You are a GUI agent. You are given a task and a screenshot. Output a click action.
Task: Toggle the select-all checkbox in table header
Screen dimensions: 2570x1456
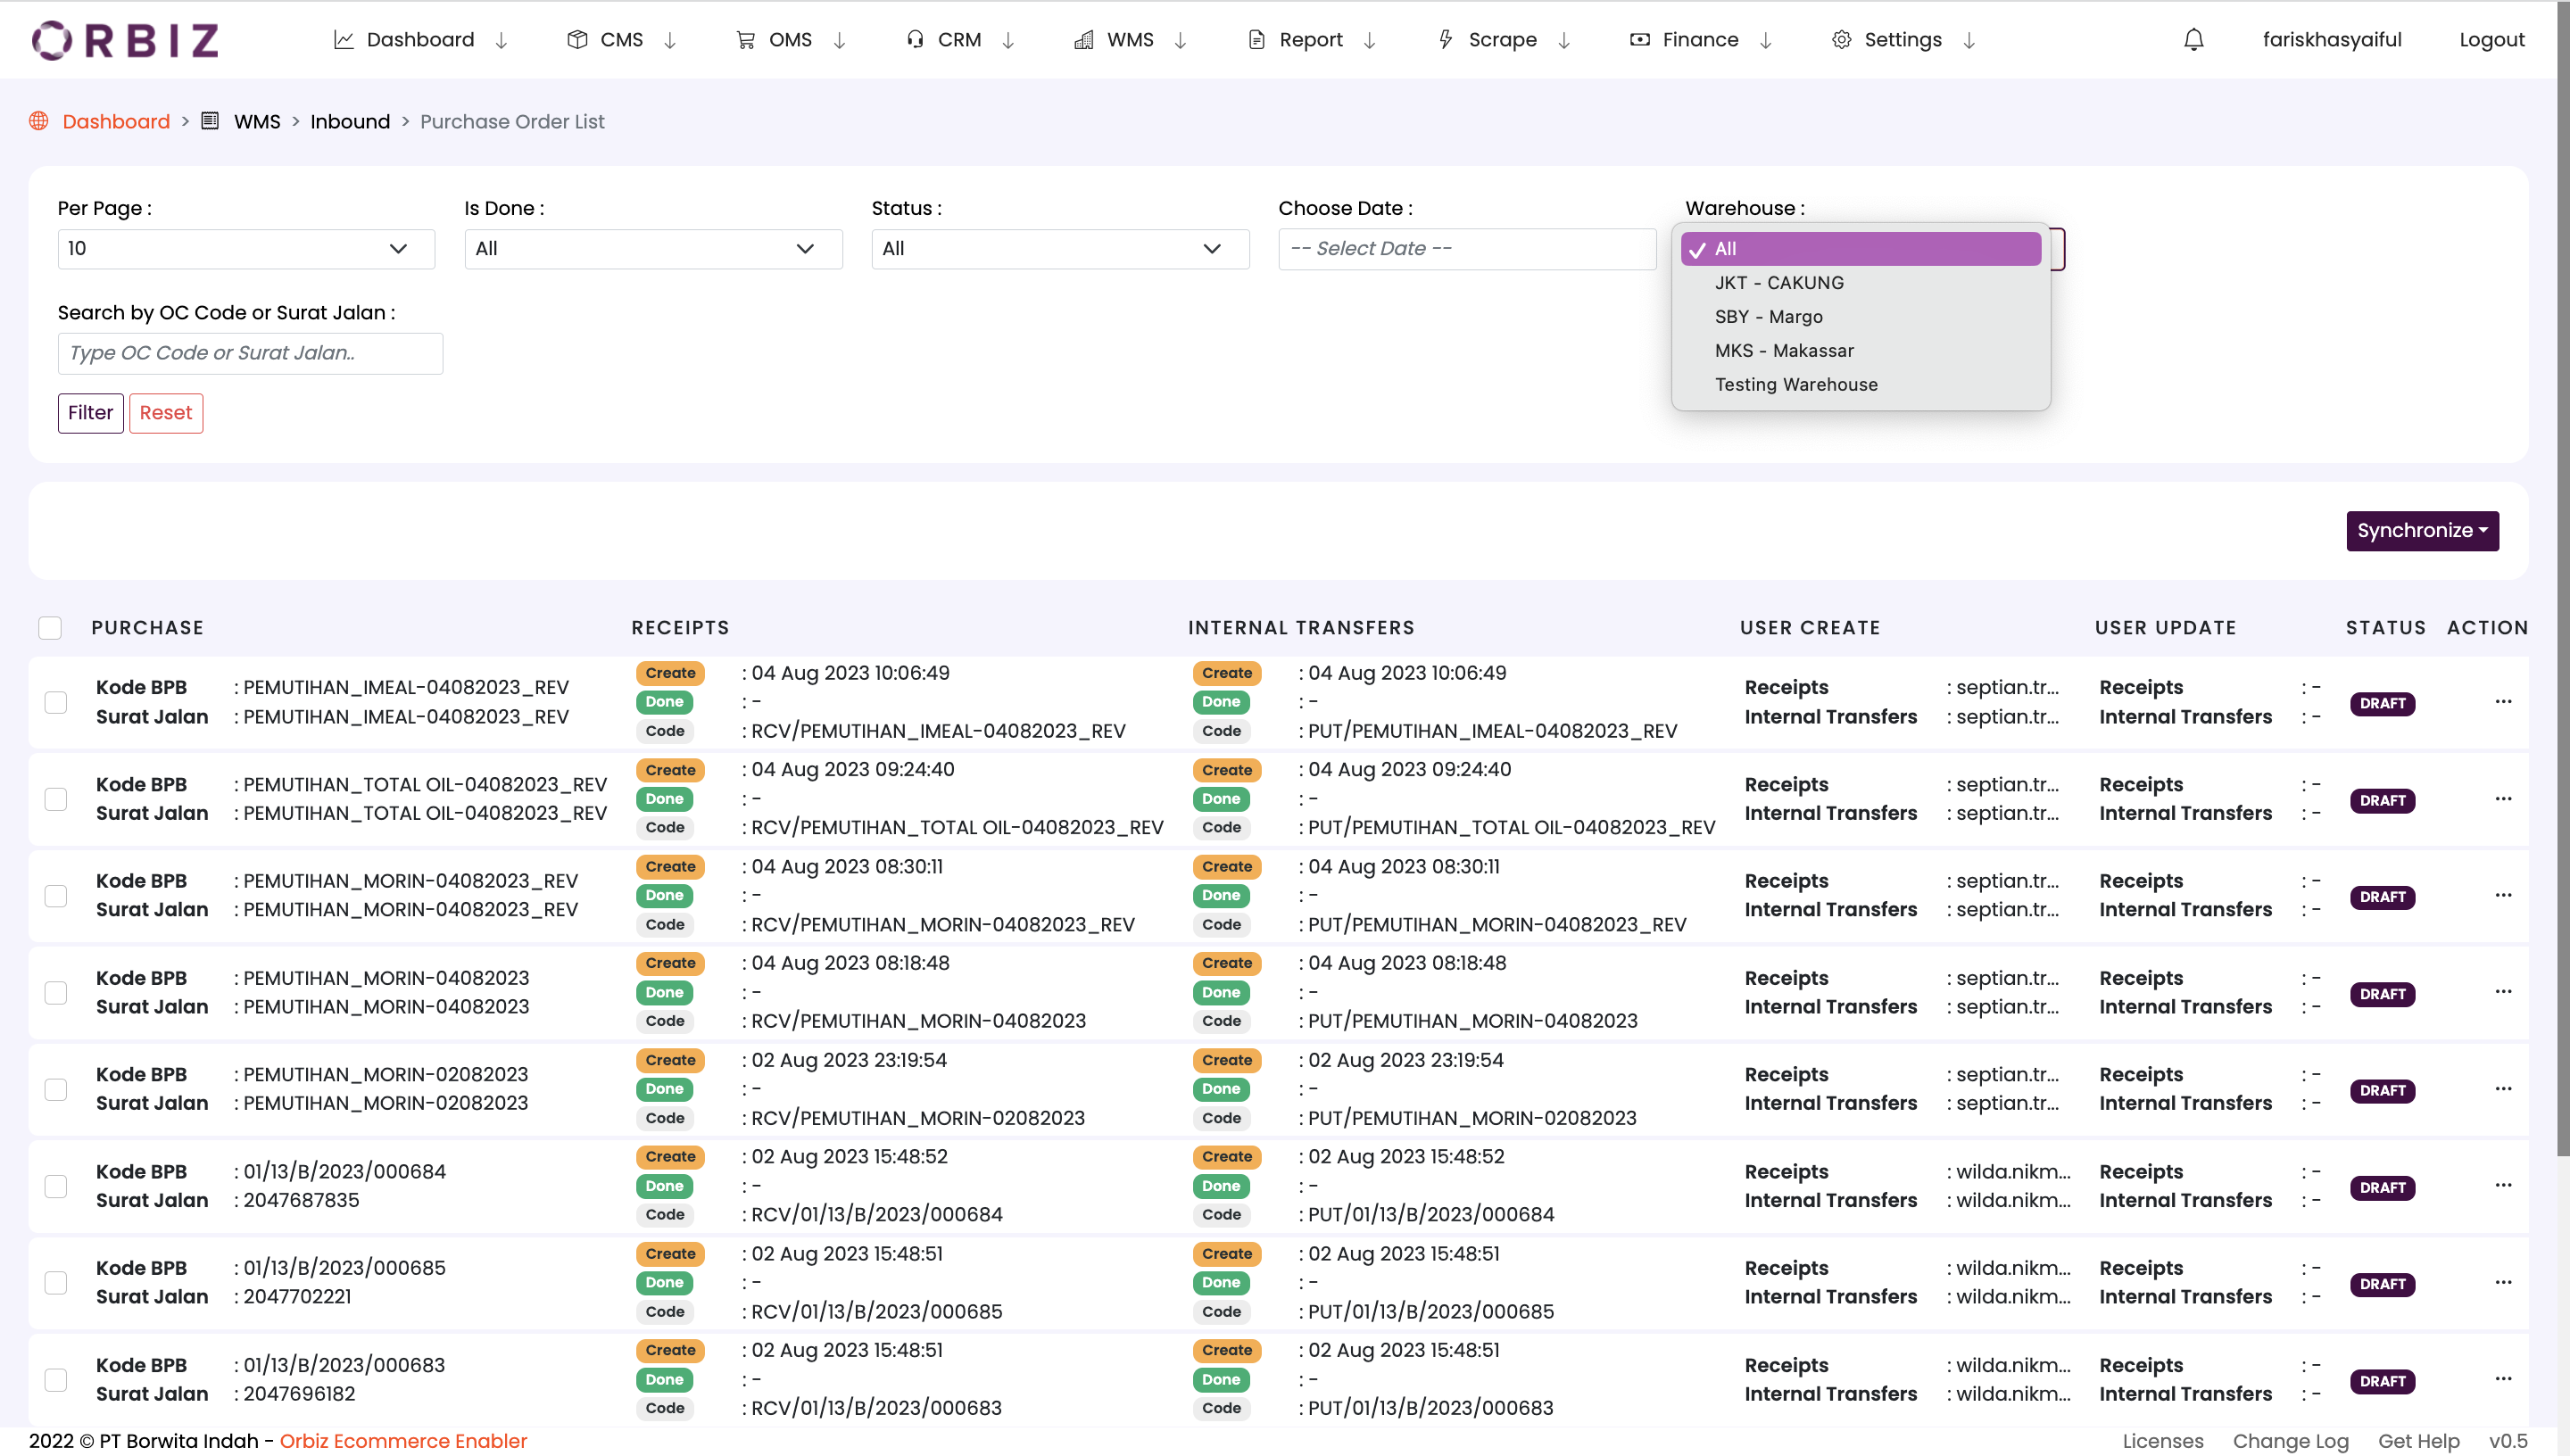pyautogui.click(x=50, y=628)
